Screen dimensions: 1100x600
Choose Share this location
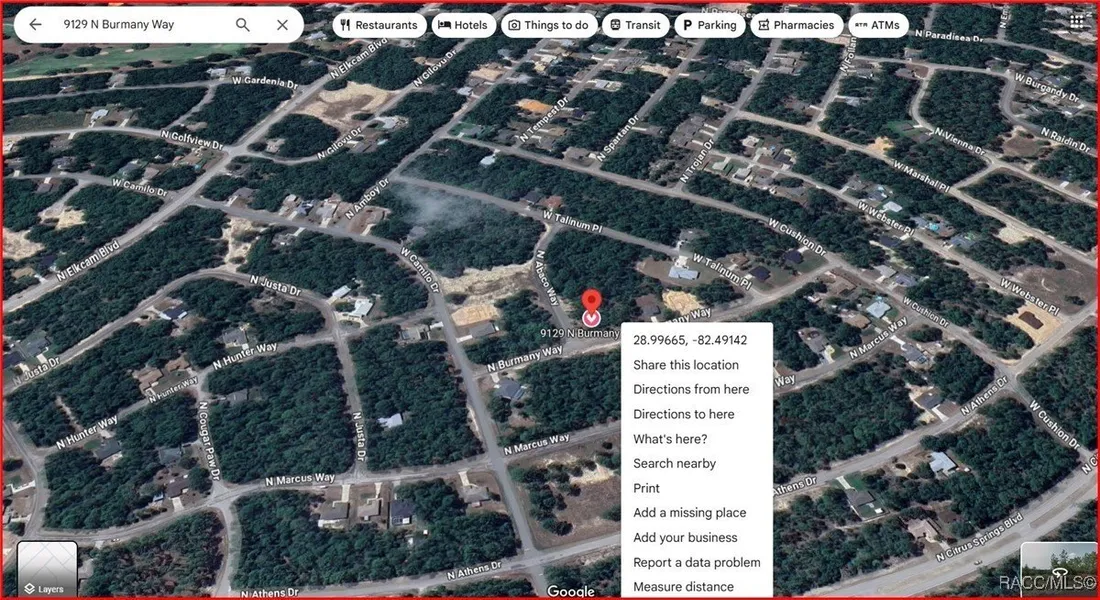[686, 365]
